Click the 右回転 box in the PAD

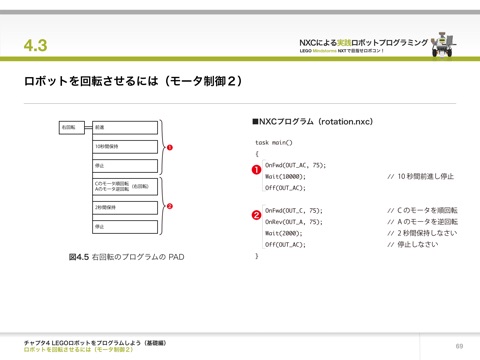(72, 128)
